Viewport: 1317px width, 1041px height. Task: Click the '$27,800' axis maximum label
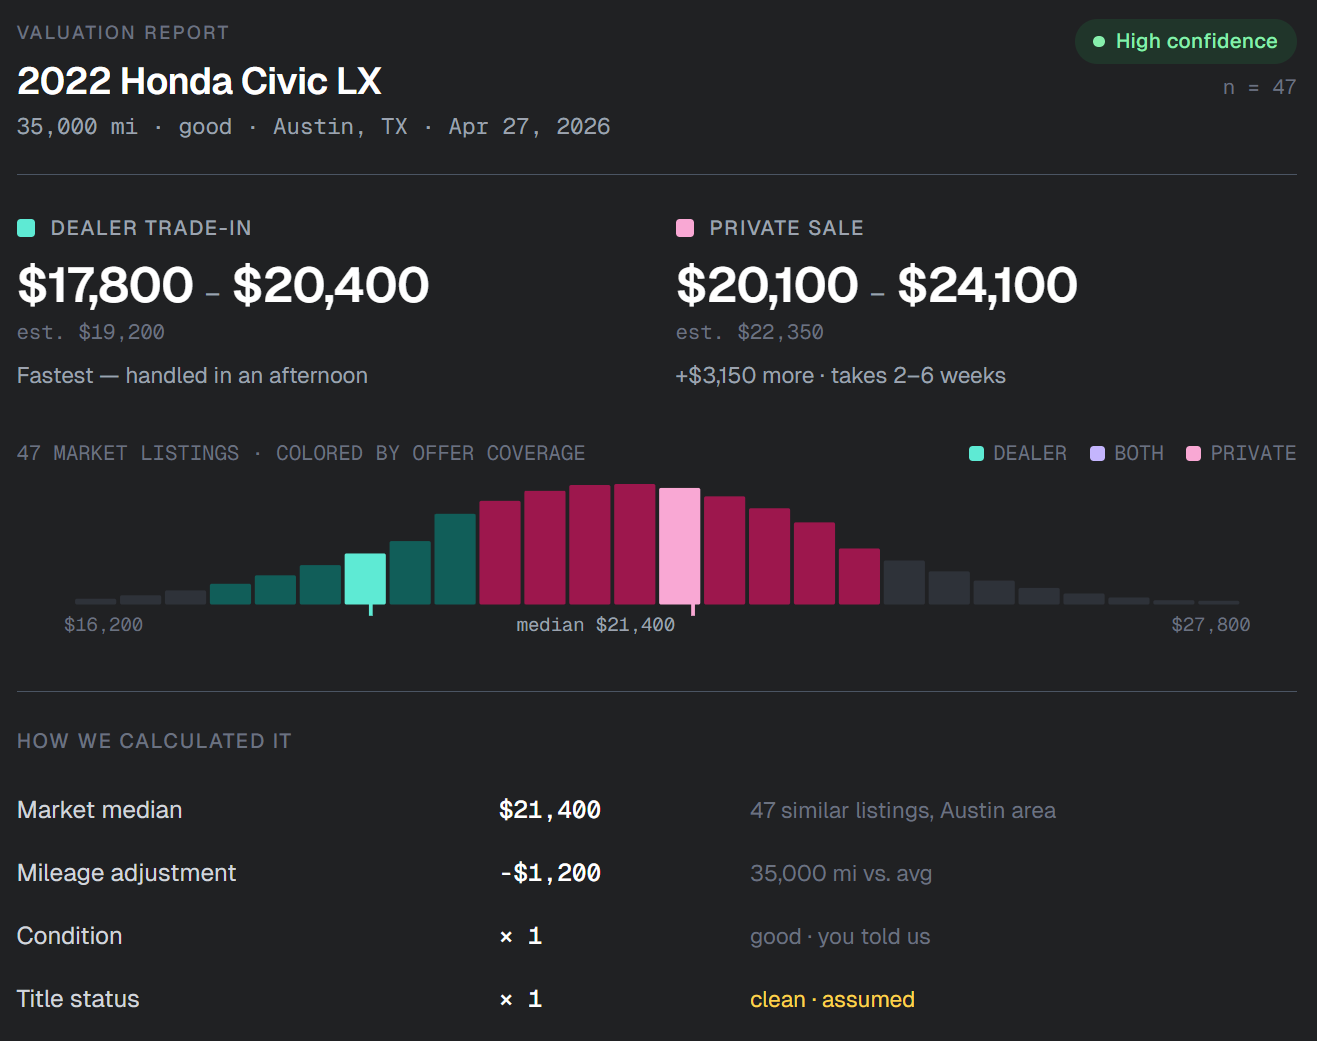[x=1211, y=625]
